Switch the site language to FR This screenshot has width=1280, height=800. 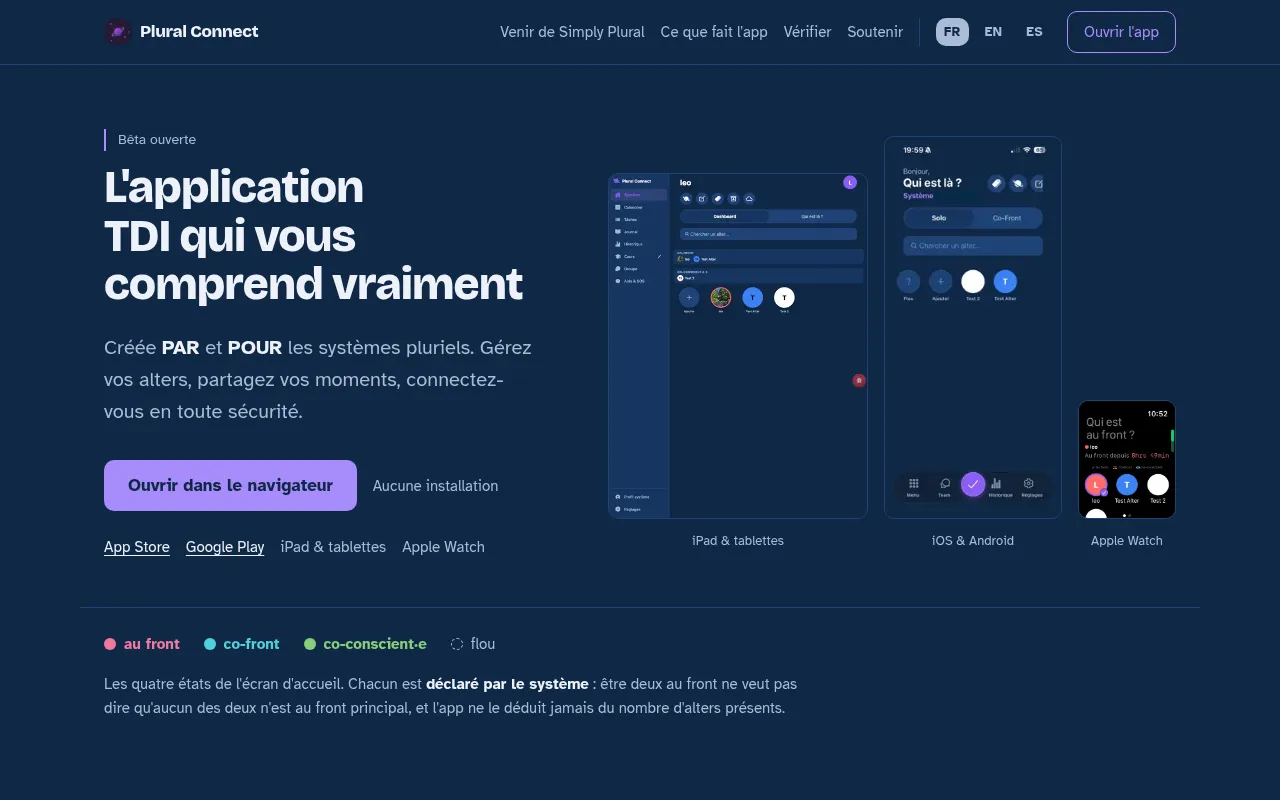click(x=952, y=32)
